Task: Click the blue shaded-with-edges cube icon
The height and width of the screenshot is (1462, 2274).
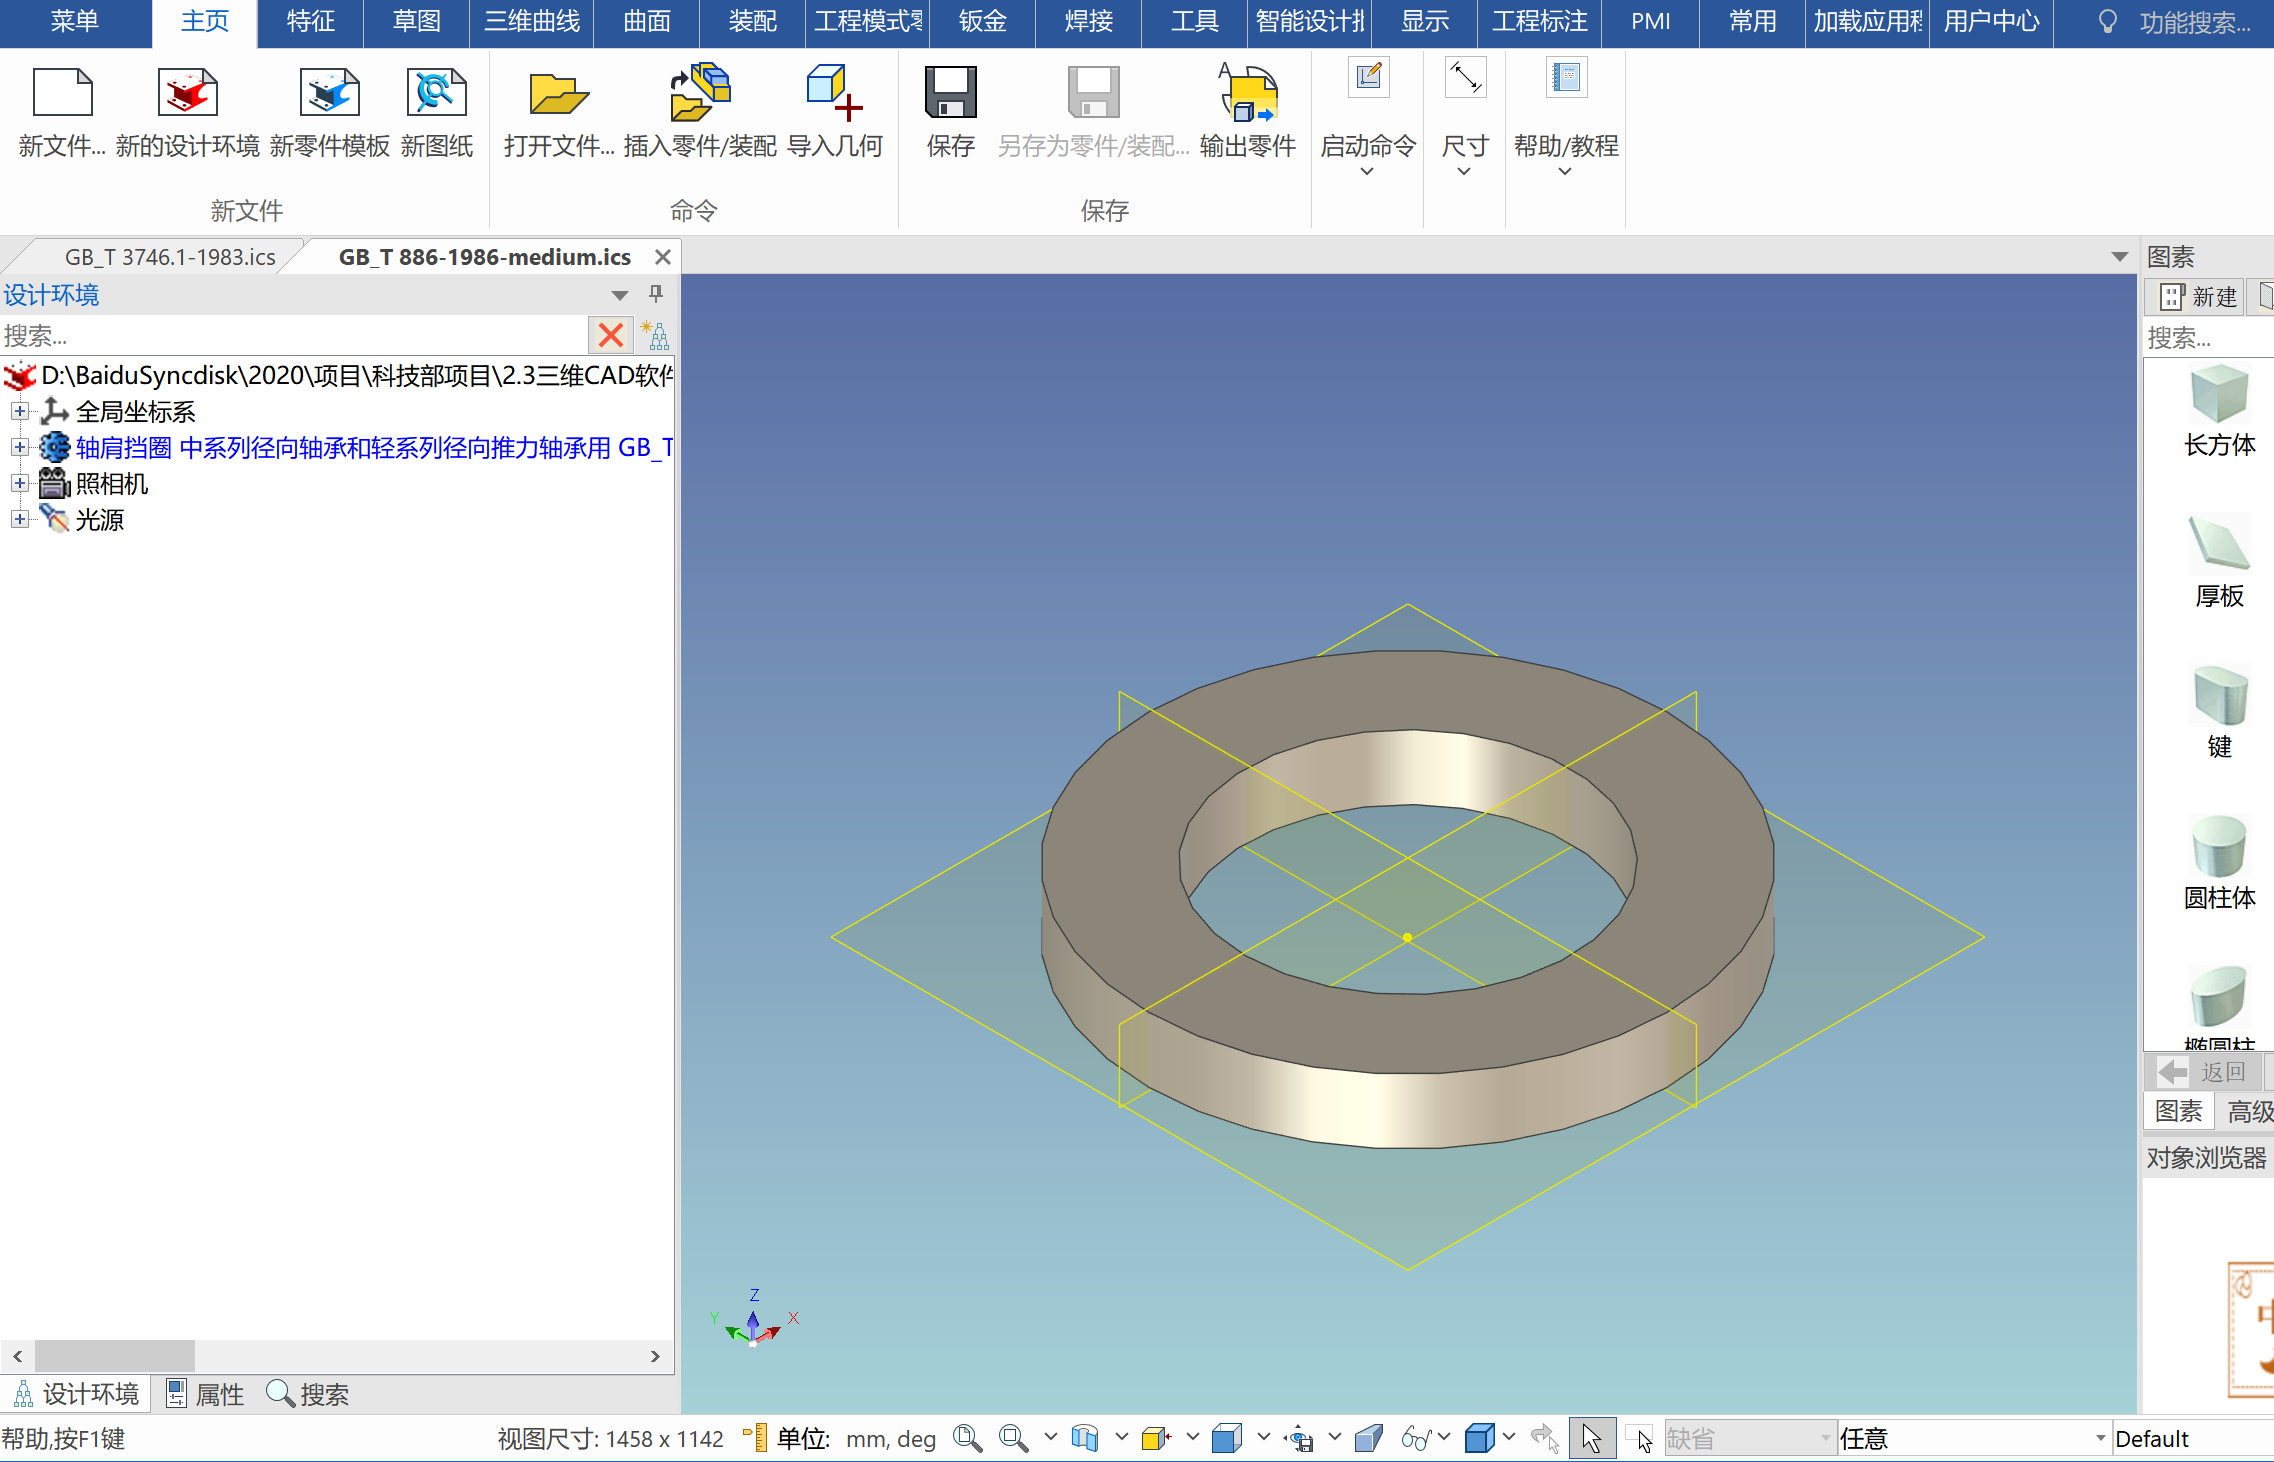Action: [1227, 1438]
